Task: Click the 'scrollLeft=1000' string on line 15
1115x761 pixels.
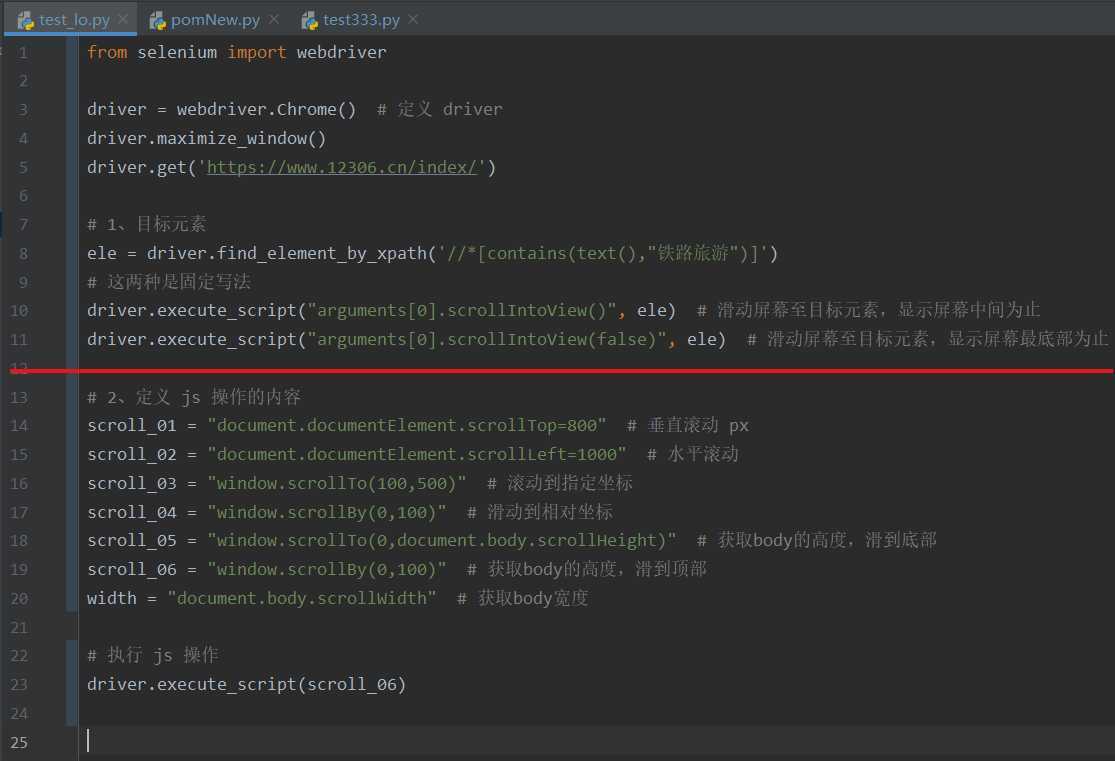Action: tap(543, 454)
